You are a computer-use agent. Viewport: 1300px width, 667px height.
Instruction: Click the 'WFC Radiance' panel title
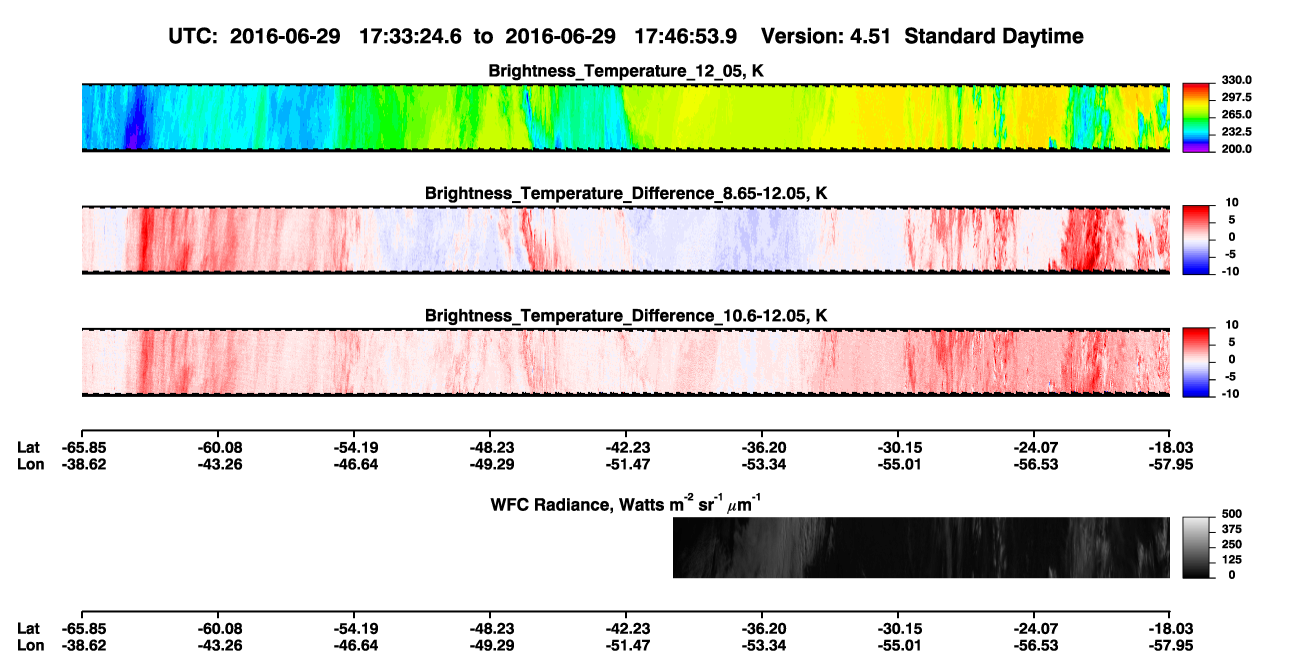click(626, 503)
